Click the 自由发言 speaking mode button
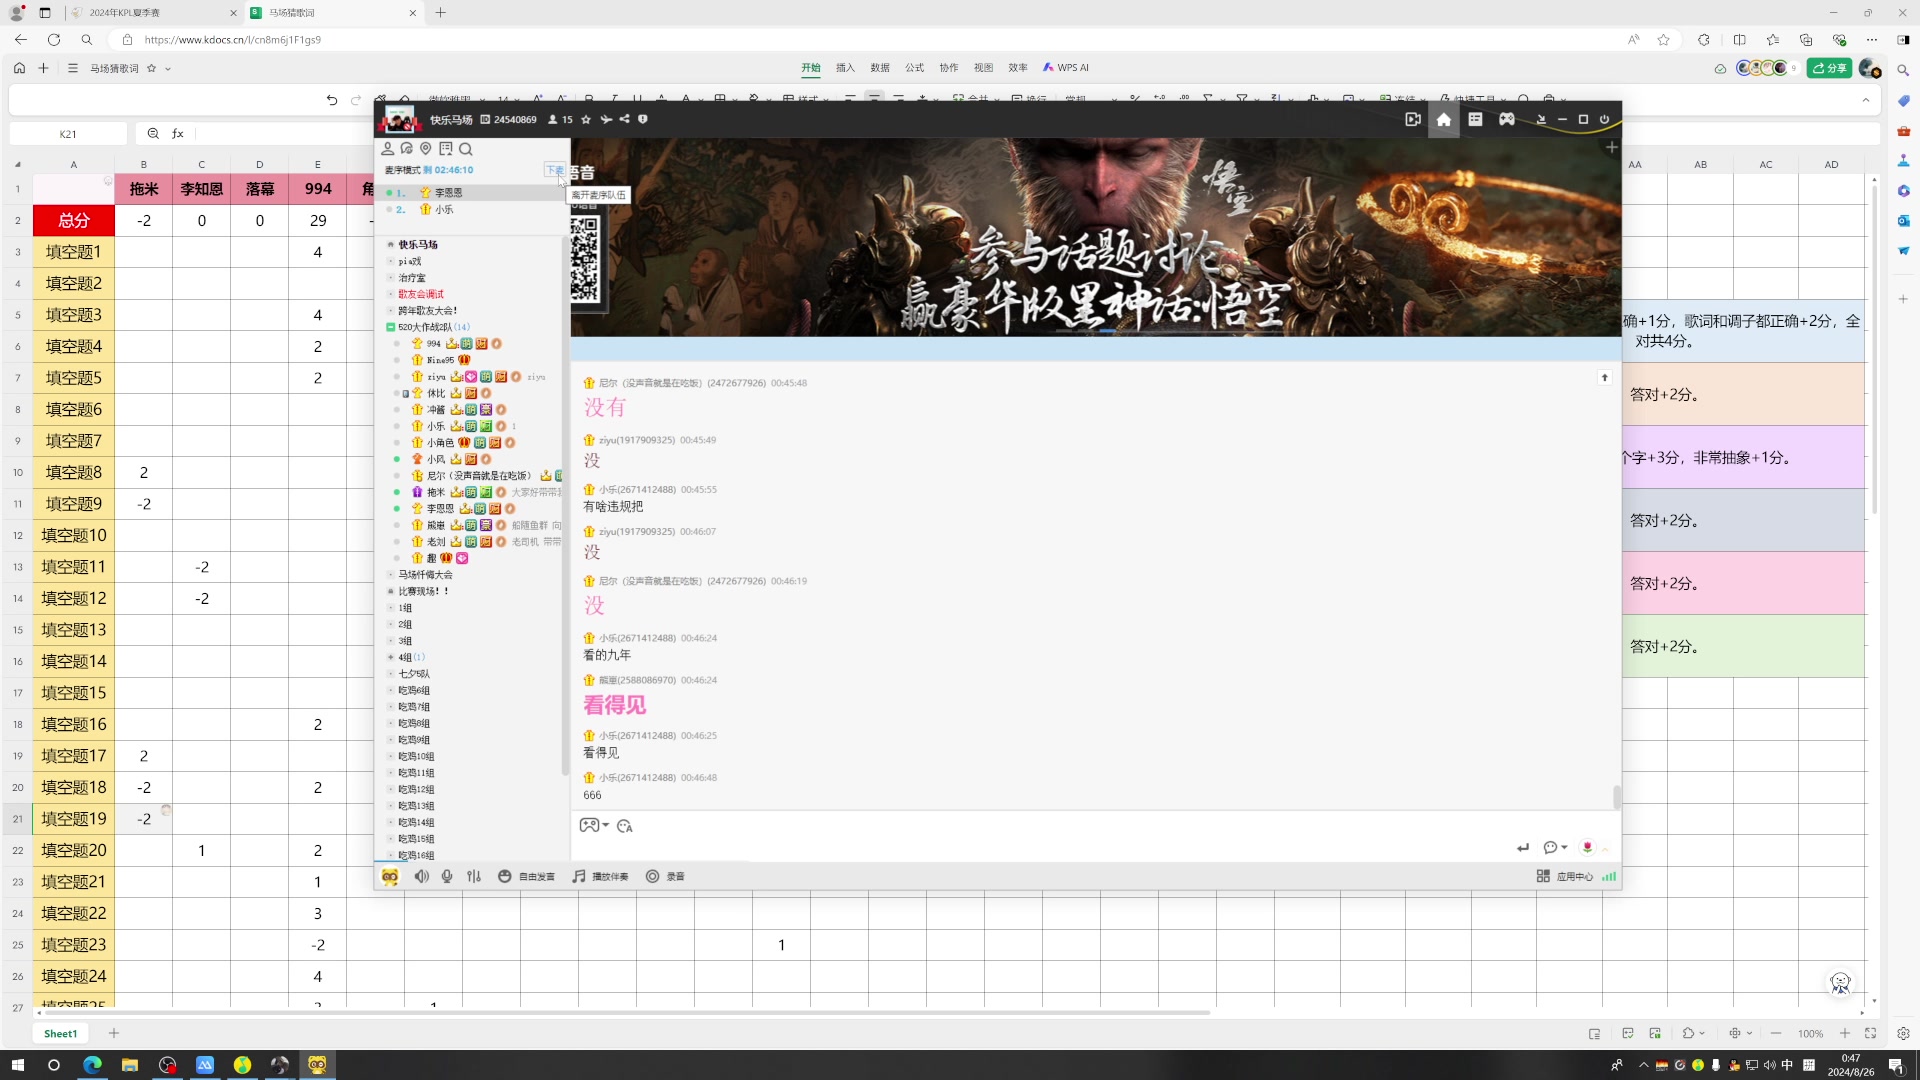This screenshot has height=1080, width=1920. [526, 876]
